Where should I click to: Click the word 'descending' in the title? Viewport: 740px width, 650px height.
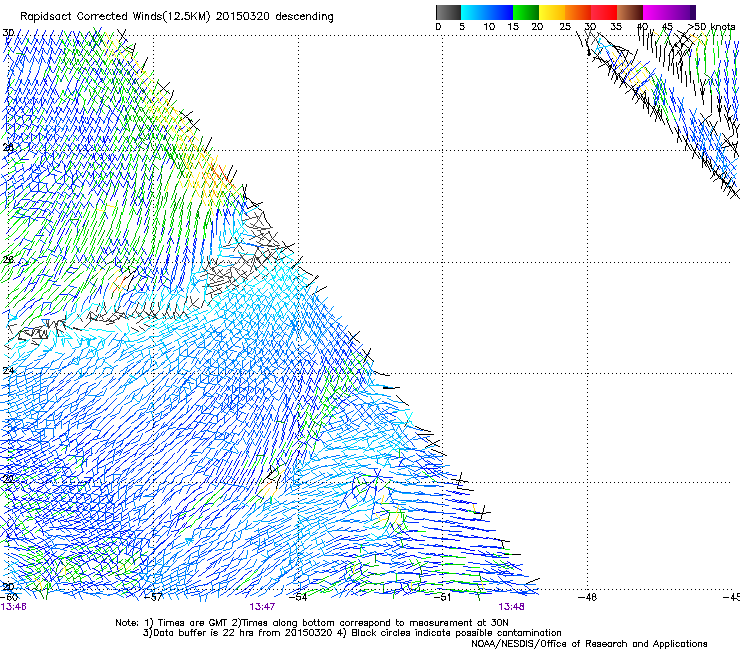click(x=304, y=17)
